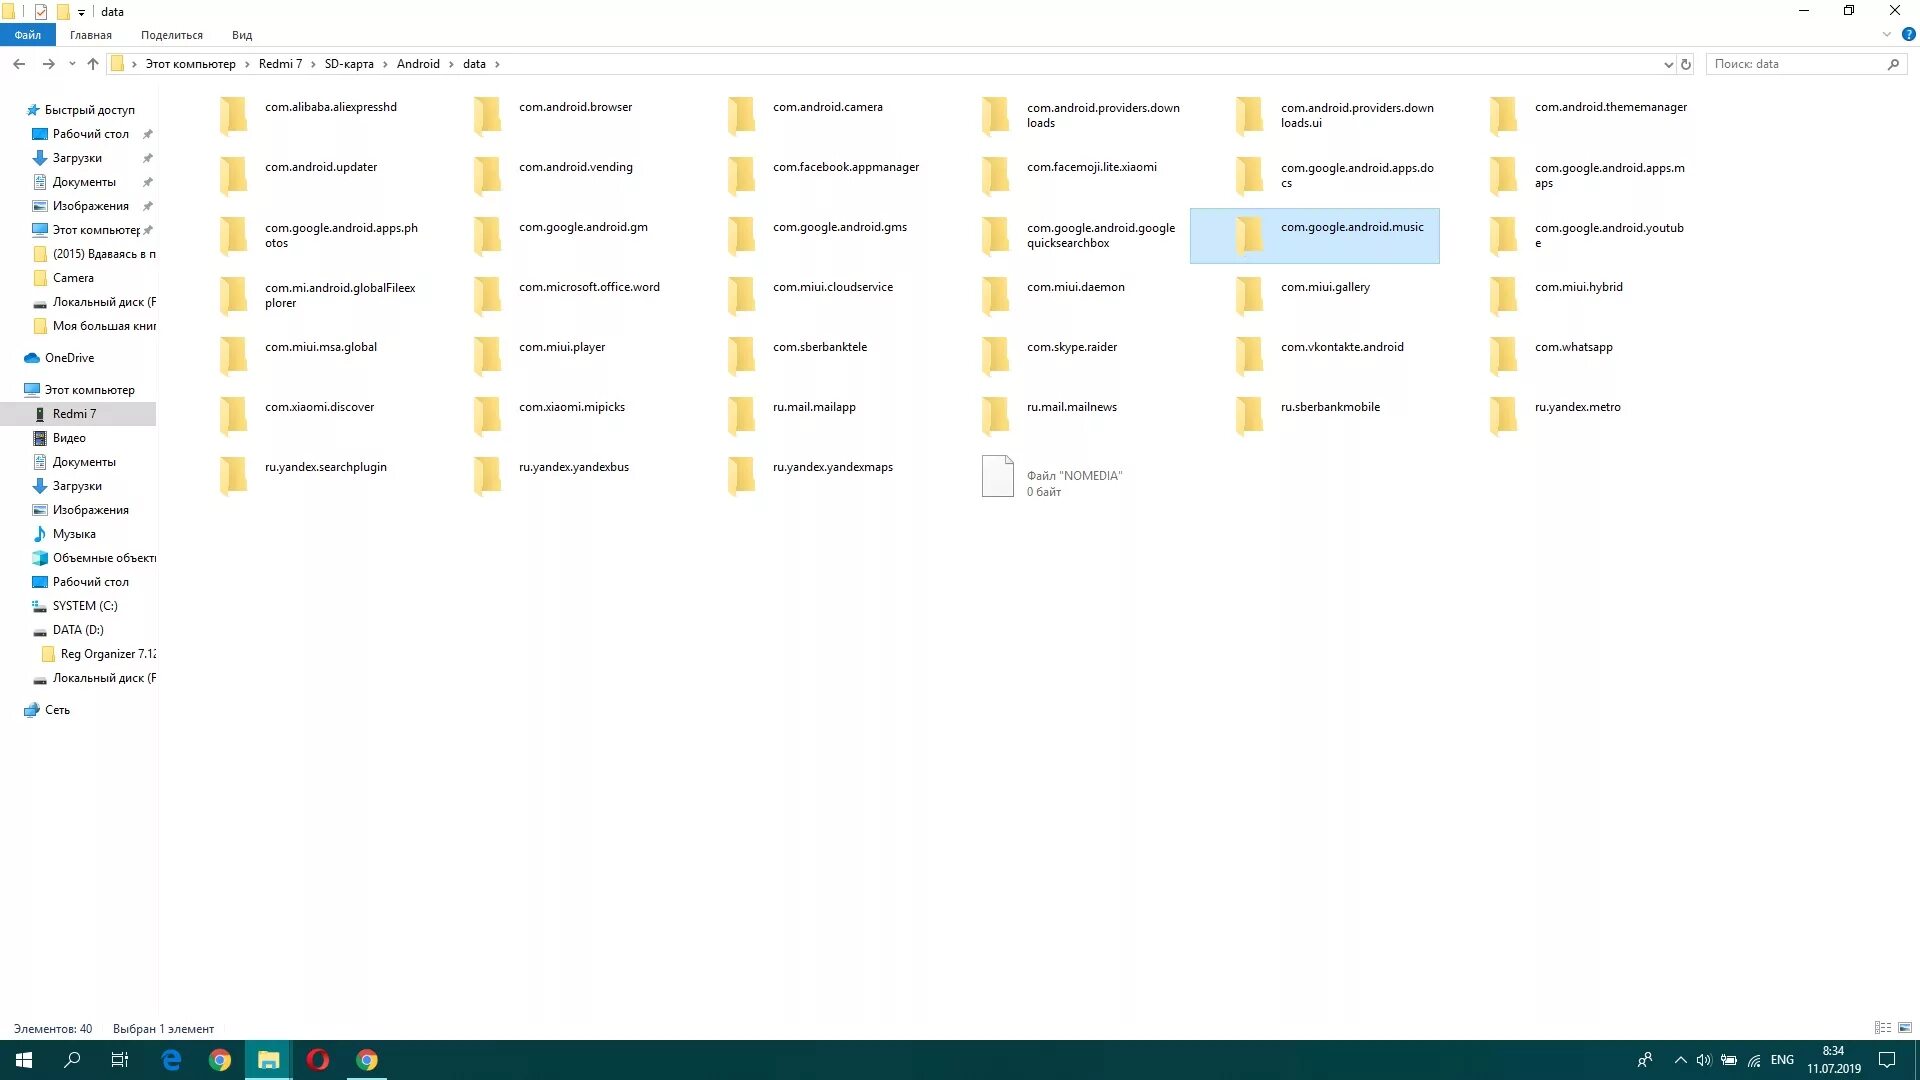The image size is (1920, 1080).
Task: Open DATA (D:) drive in sidebar
Action: [x=78, y=630]
